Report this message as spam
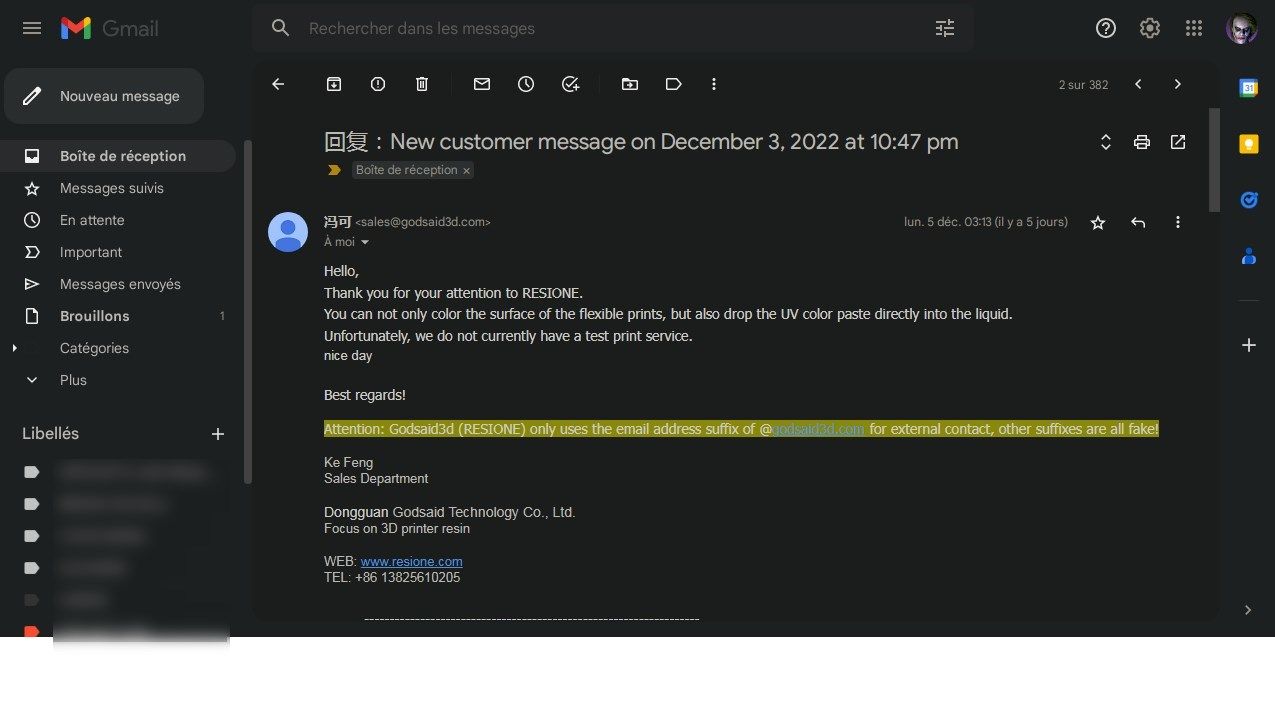 click(x=378, y=85)
